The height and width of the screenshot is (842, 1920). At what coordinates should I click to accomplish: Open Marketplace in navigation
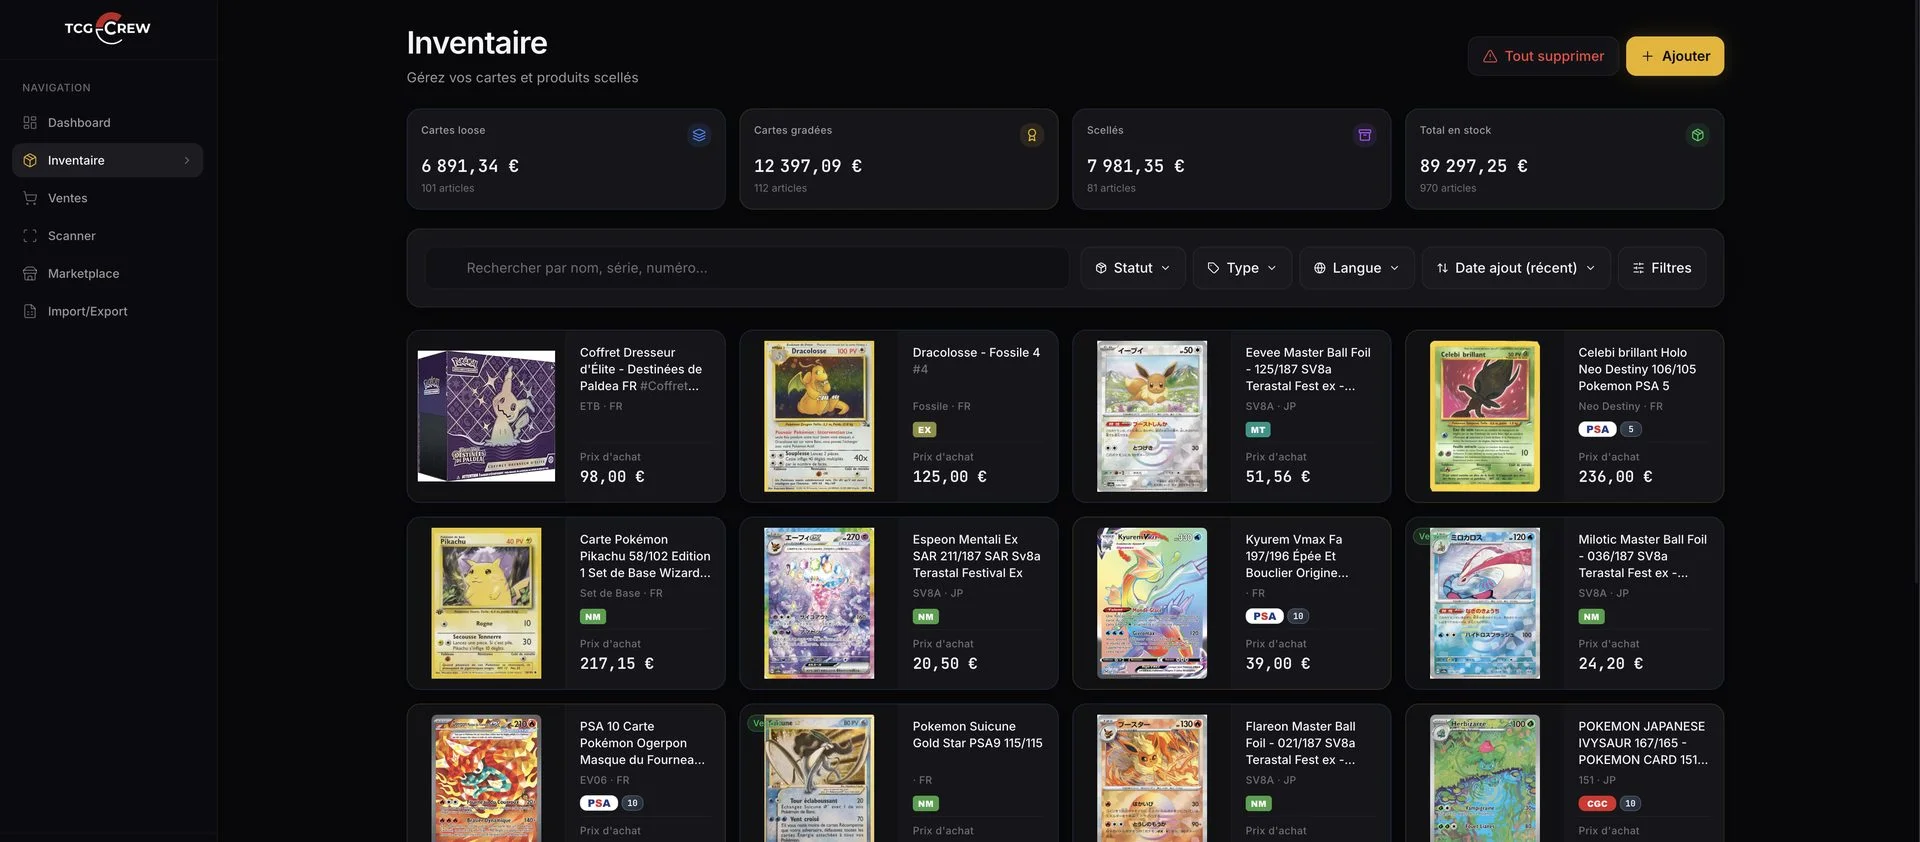pyautogui.click(x=108, y=273)
